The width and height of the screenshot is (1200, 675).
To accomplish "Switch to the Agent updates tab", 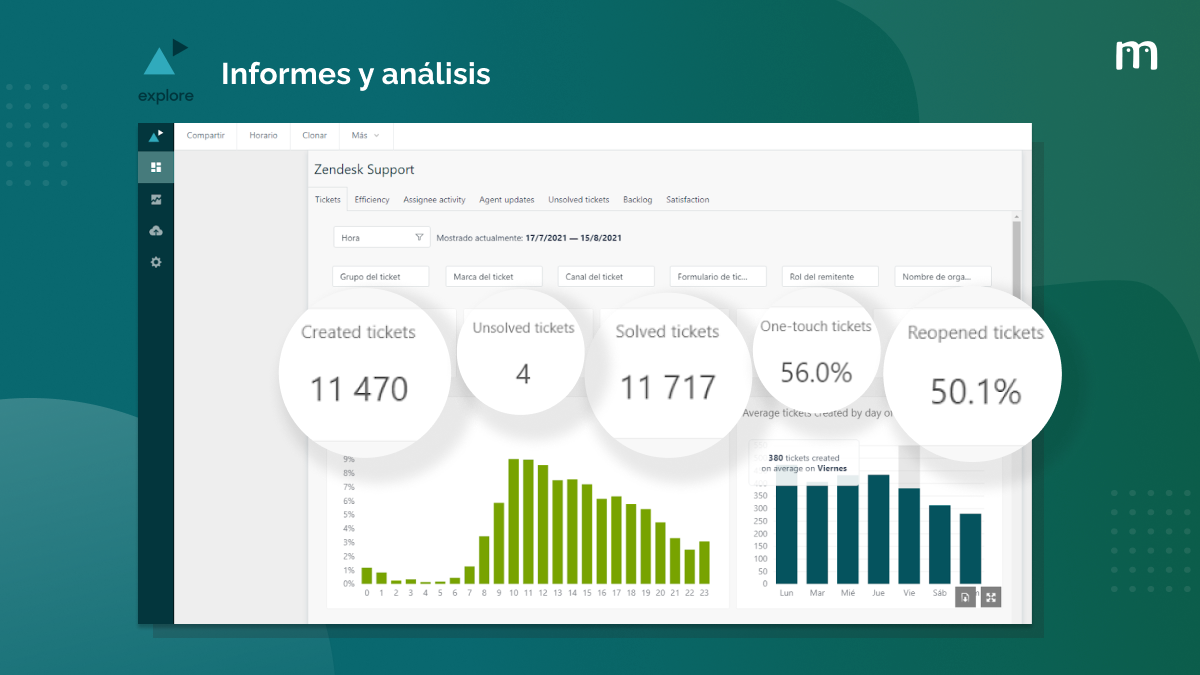I will tap(507, 200).
